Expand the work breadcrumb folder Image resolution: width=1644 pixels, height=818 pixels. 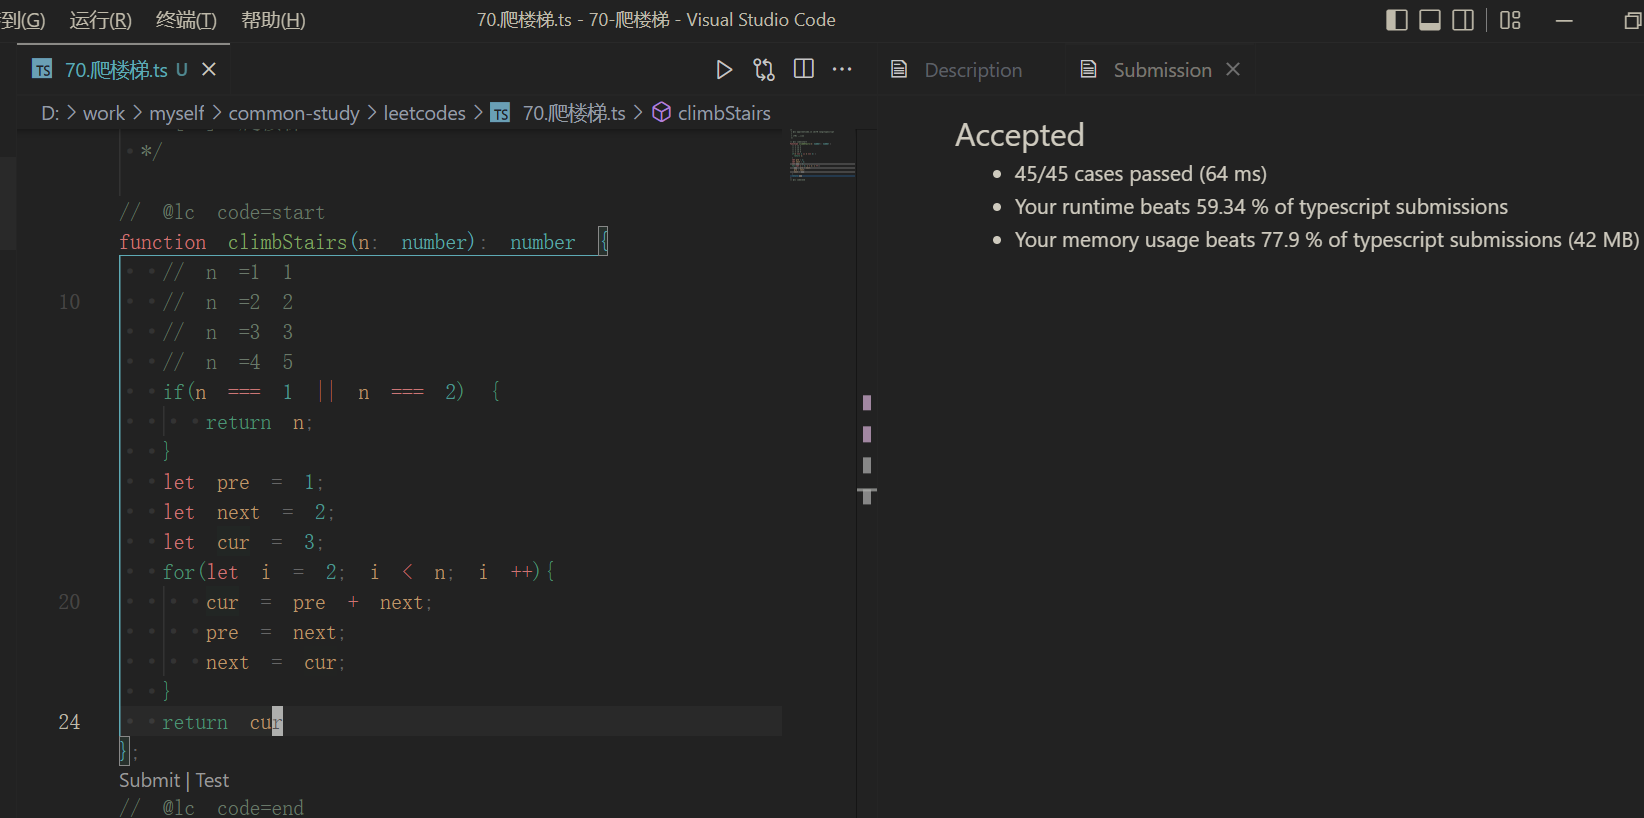[x=103, y=113]
